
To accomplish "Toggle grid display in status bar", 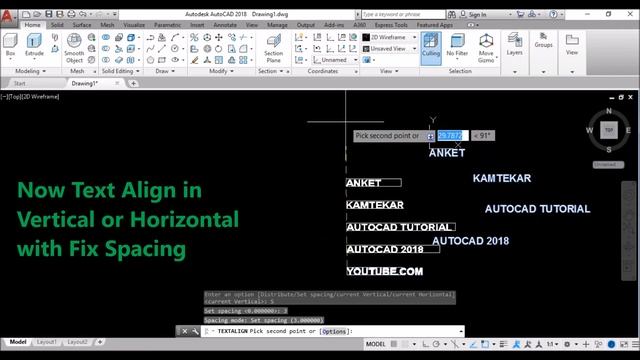I will [393, 344].
